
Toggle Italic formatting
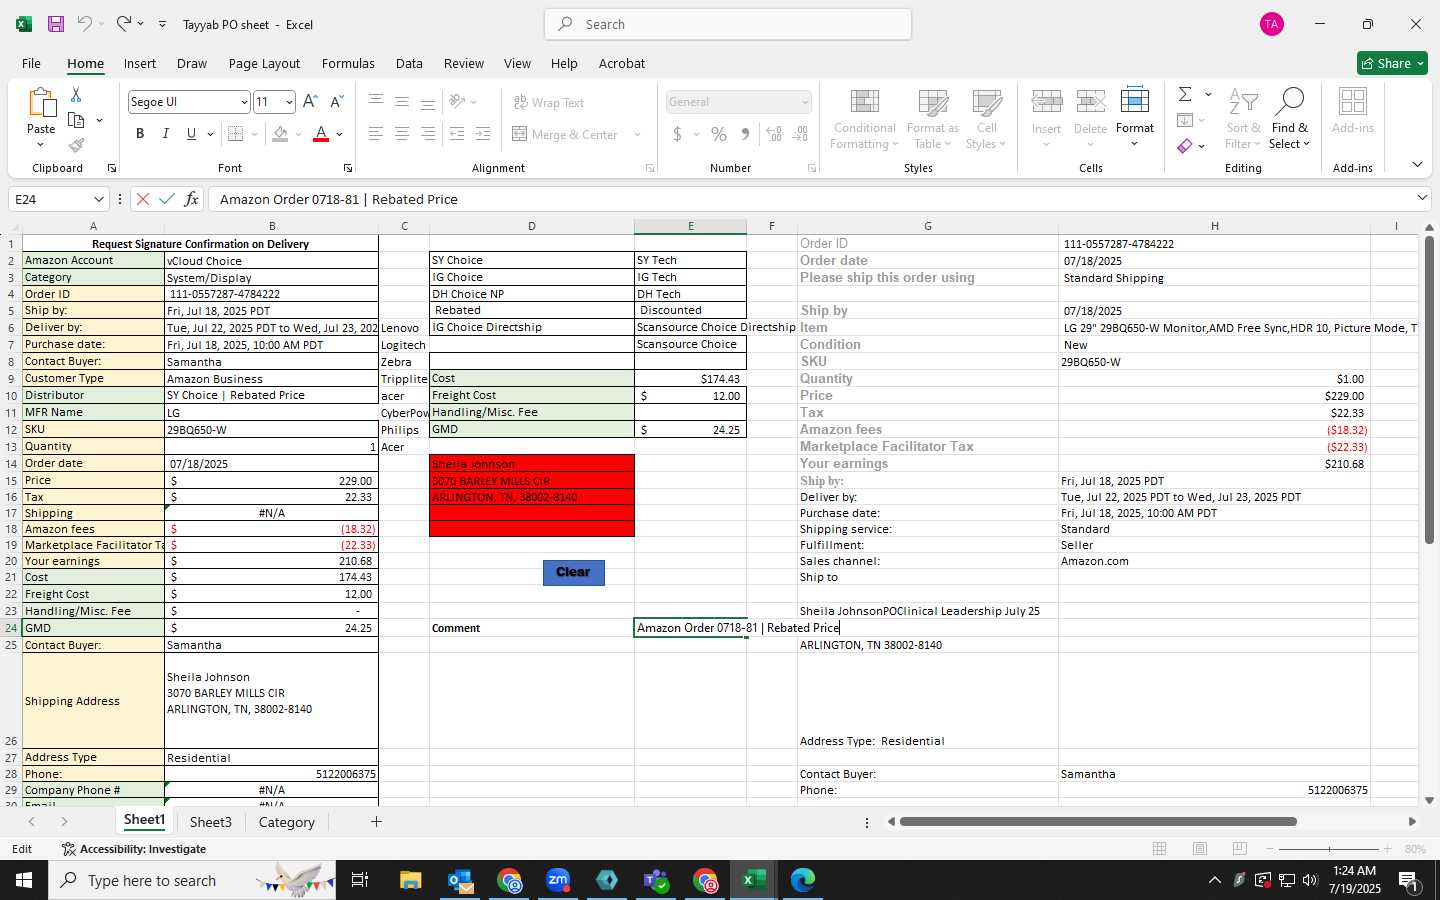tap(165, 134)
